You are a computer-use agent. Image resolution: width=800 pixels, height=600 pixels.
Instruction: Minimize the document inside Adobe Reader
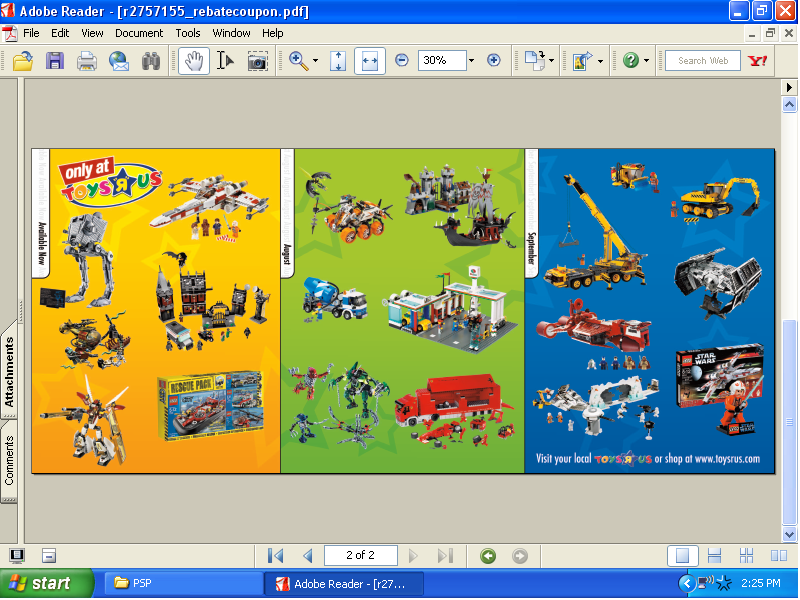click(x=752, y=34)
